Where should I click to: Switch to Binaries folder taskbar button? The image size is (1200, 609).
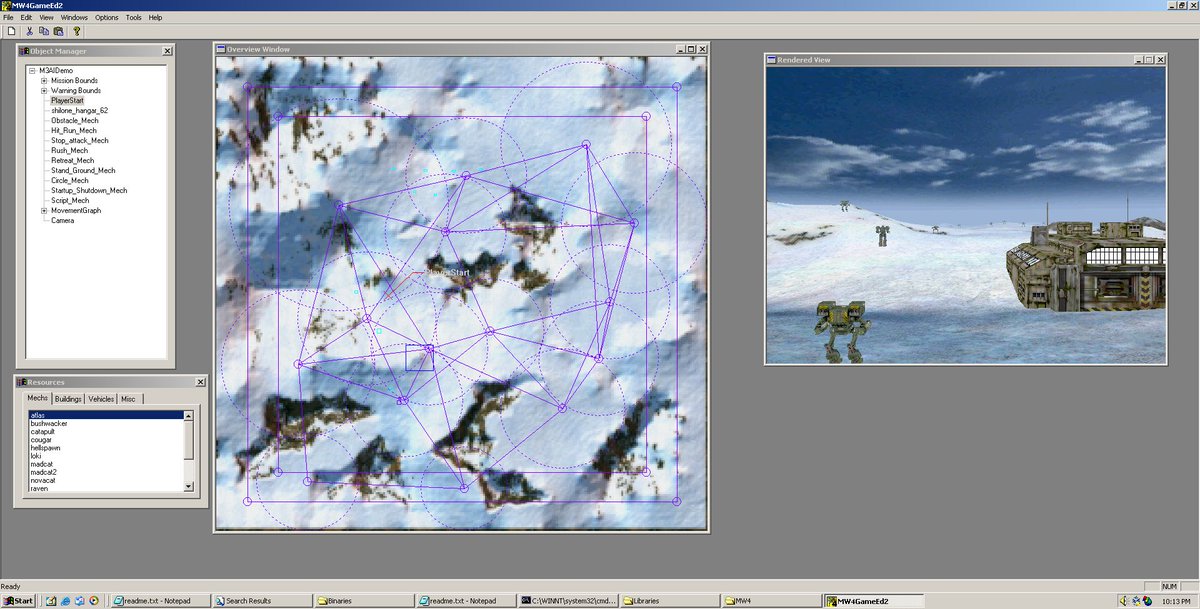click(364, 600)
